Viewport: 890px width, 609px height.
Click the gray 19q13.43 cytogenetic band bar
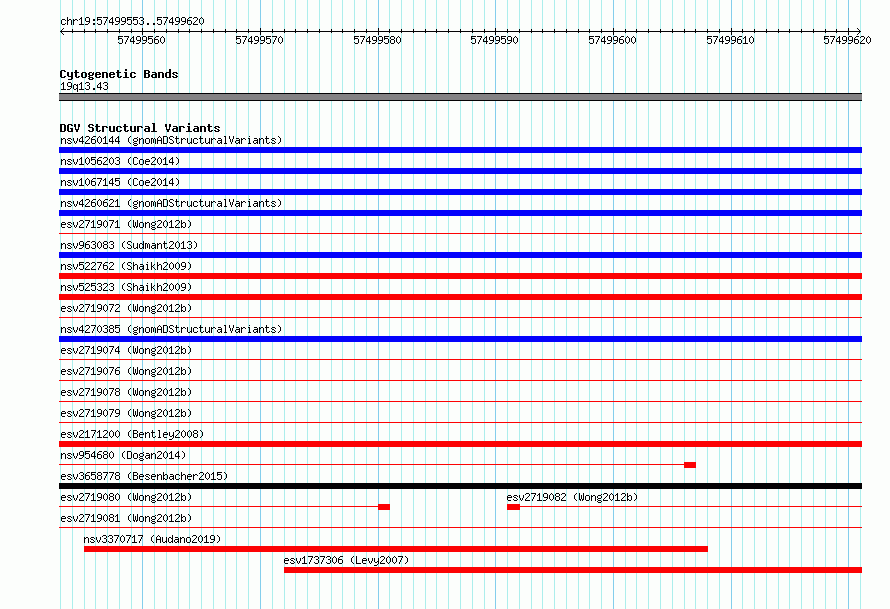(460, 97)
